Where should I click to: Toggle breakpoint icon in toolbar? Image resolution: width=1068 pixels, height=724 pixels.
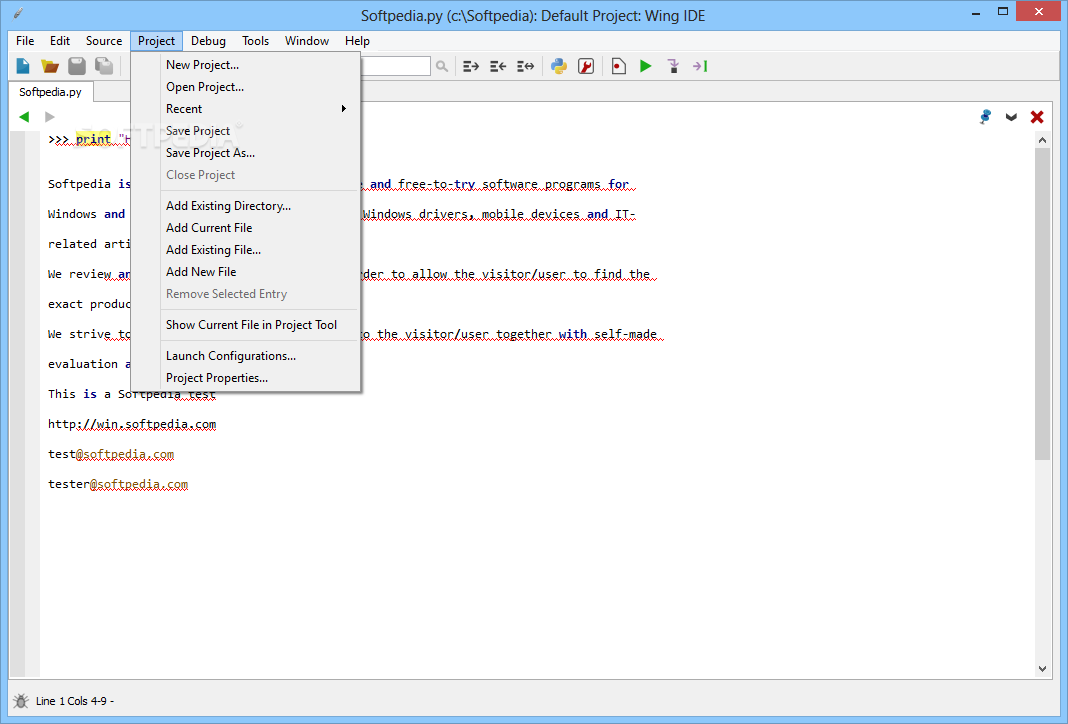point(618,66)
